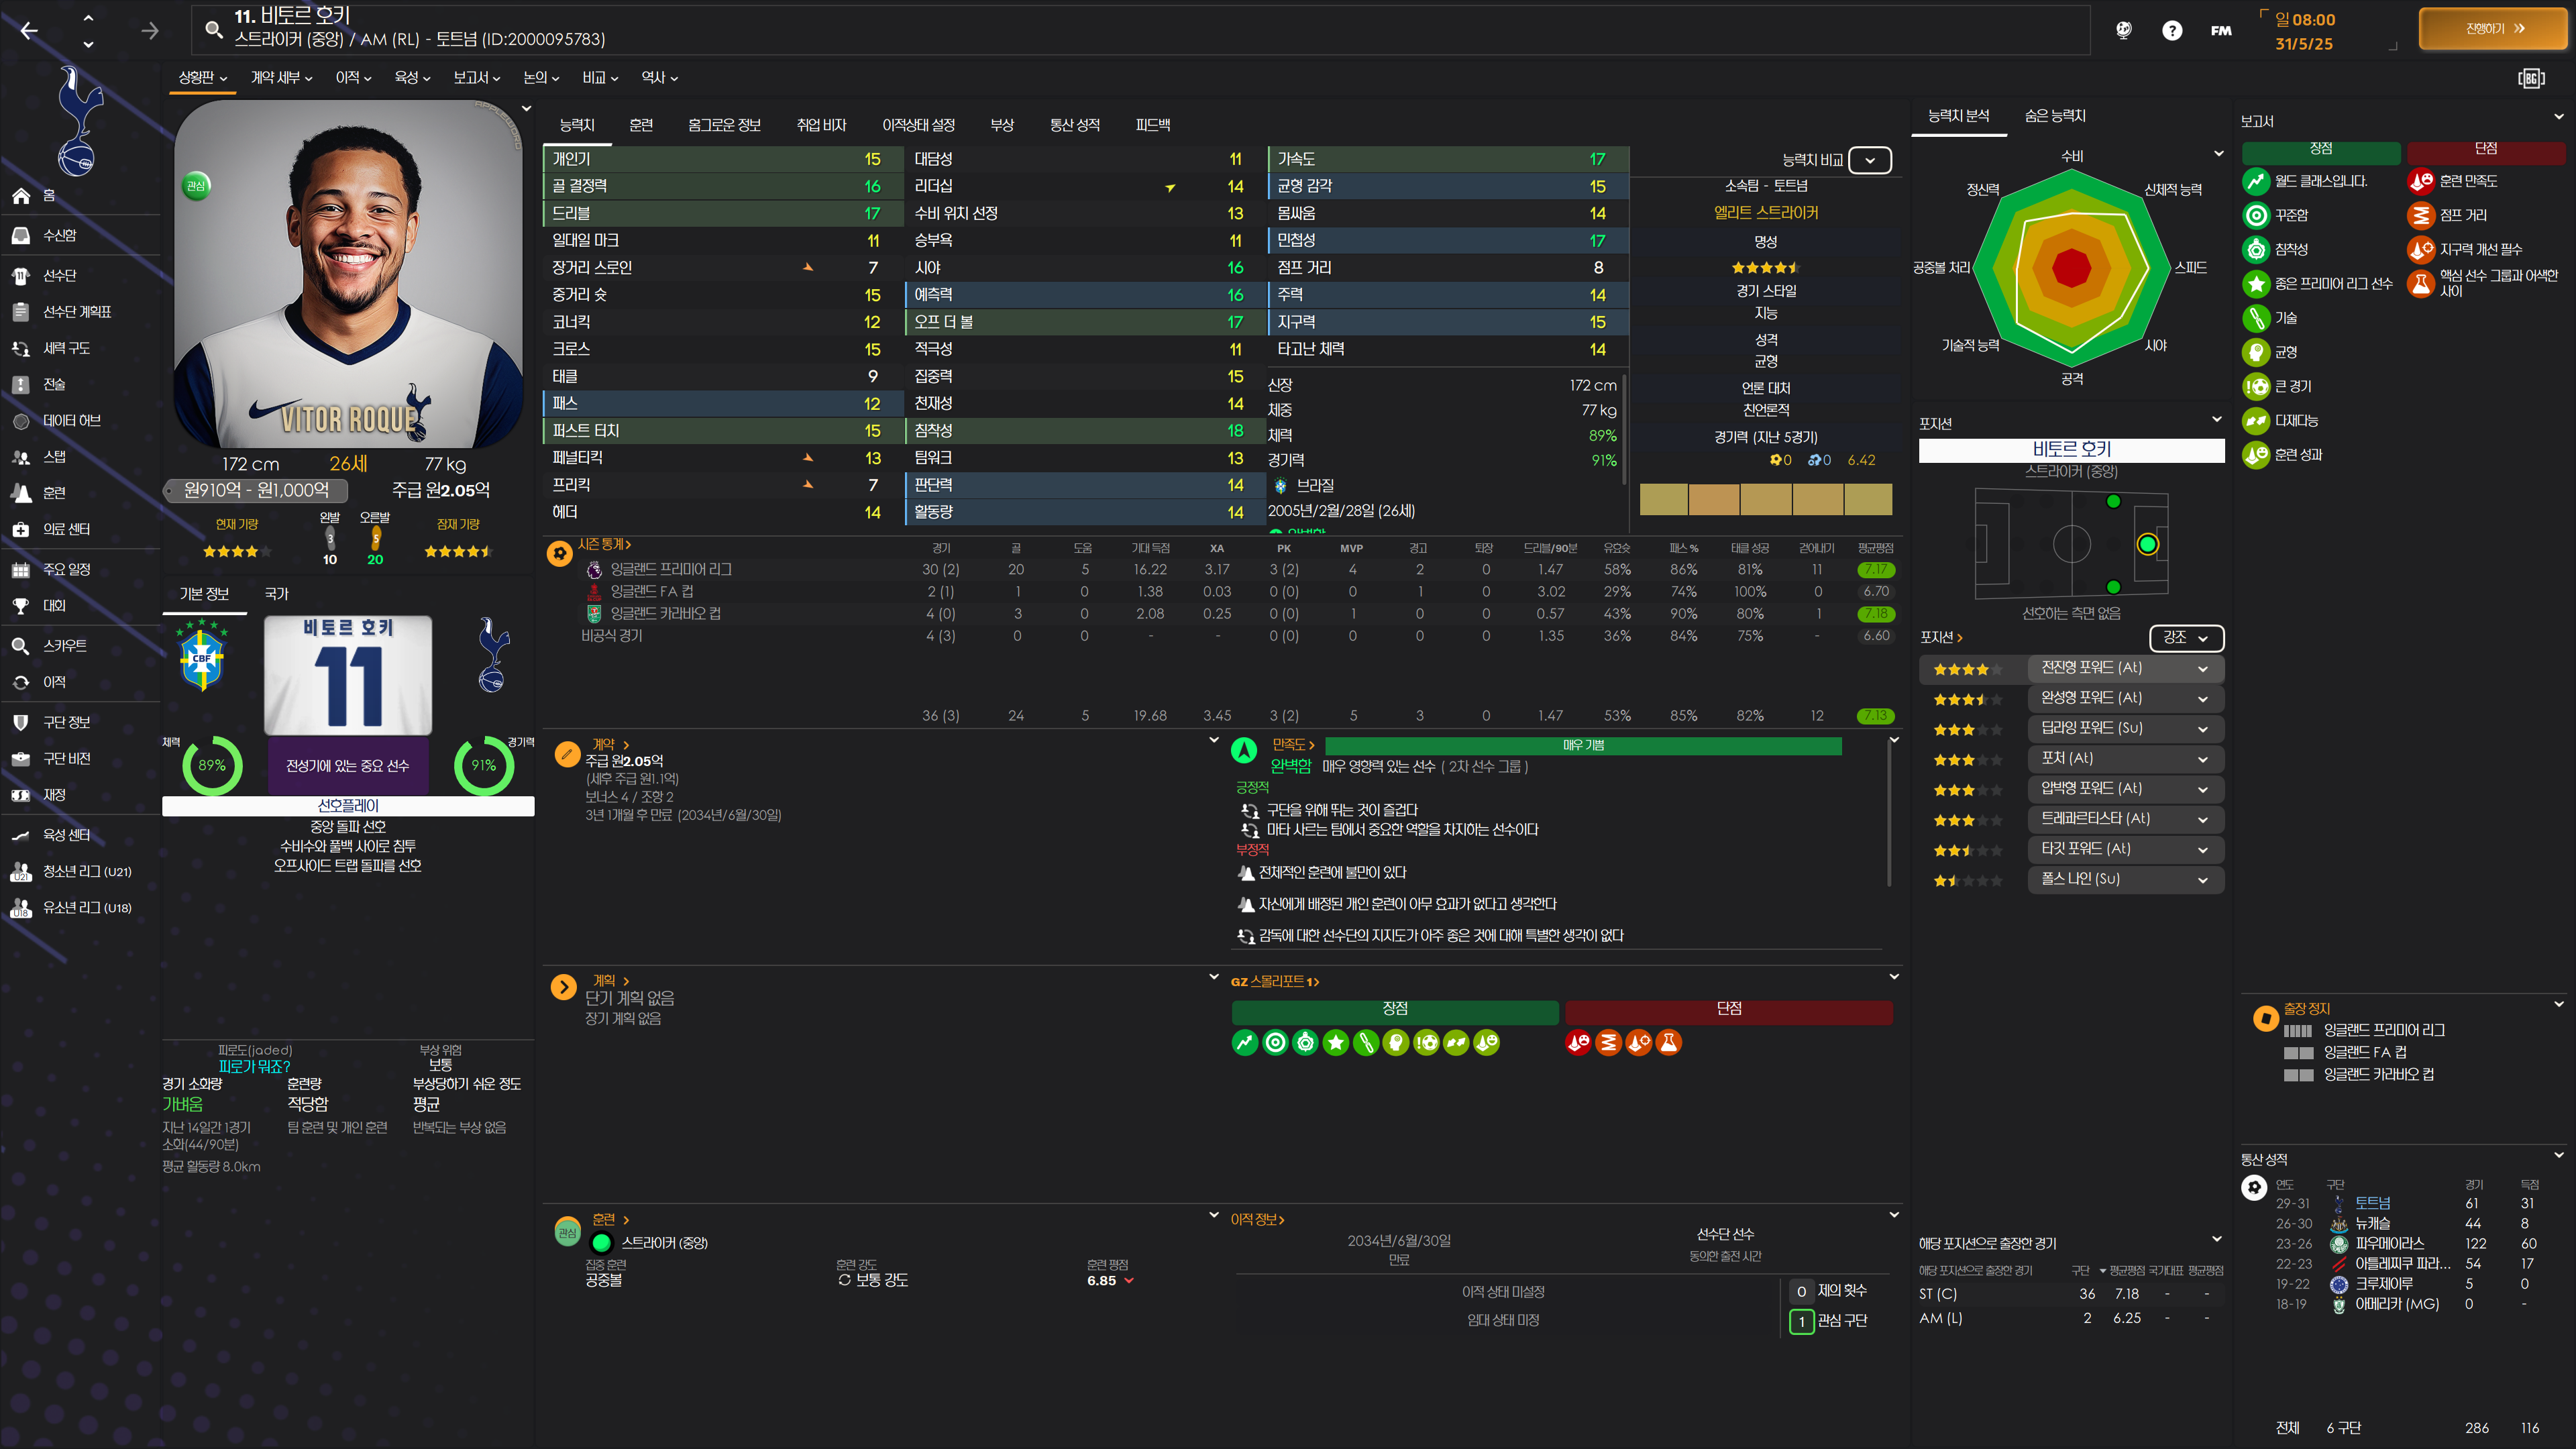Open the search magnifier icon
2576x1449 pixels.
point(213,30)
